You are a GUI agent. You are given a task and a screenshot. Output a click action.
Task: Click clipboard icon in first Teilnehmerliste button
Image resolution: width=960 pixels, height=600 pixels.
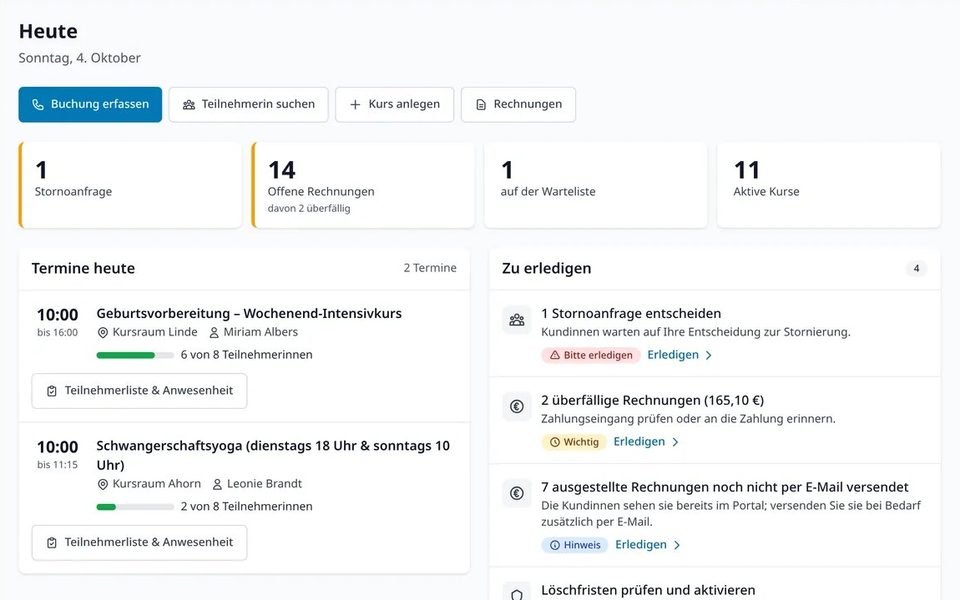[x=52, y=391]
